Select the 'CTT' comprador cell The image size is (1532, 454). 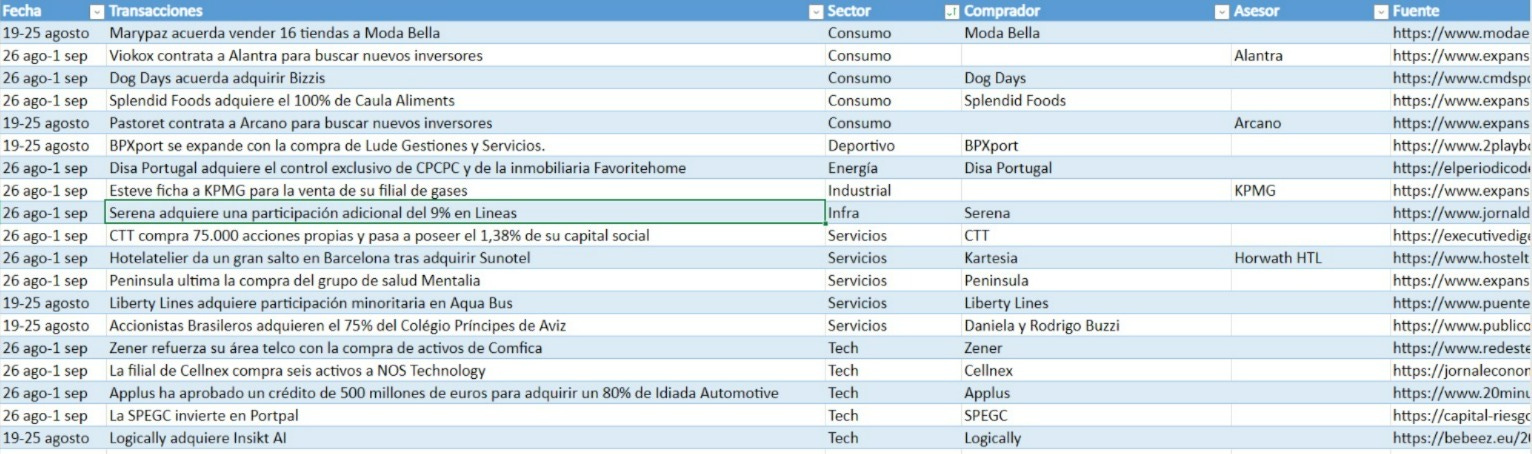point(1096,236)
